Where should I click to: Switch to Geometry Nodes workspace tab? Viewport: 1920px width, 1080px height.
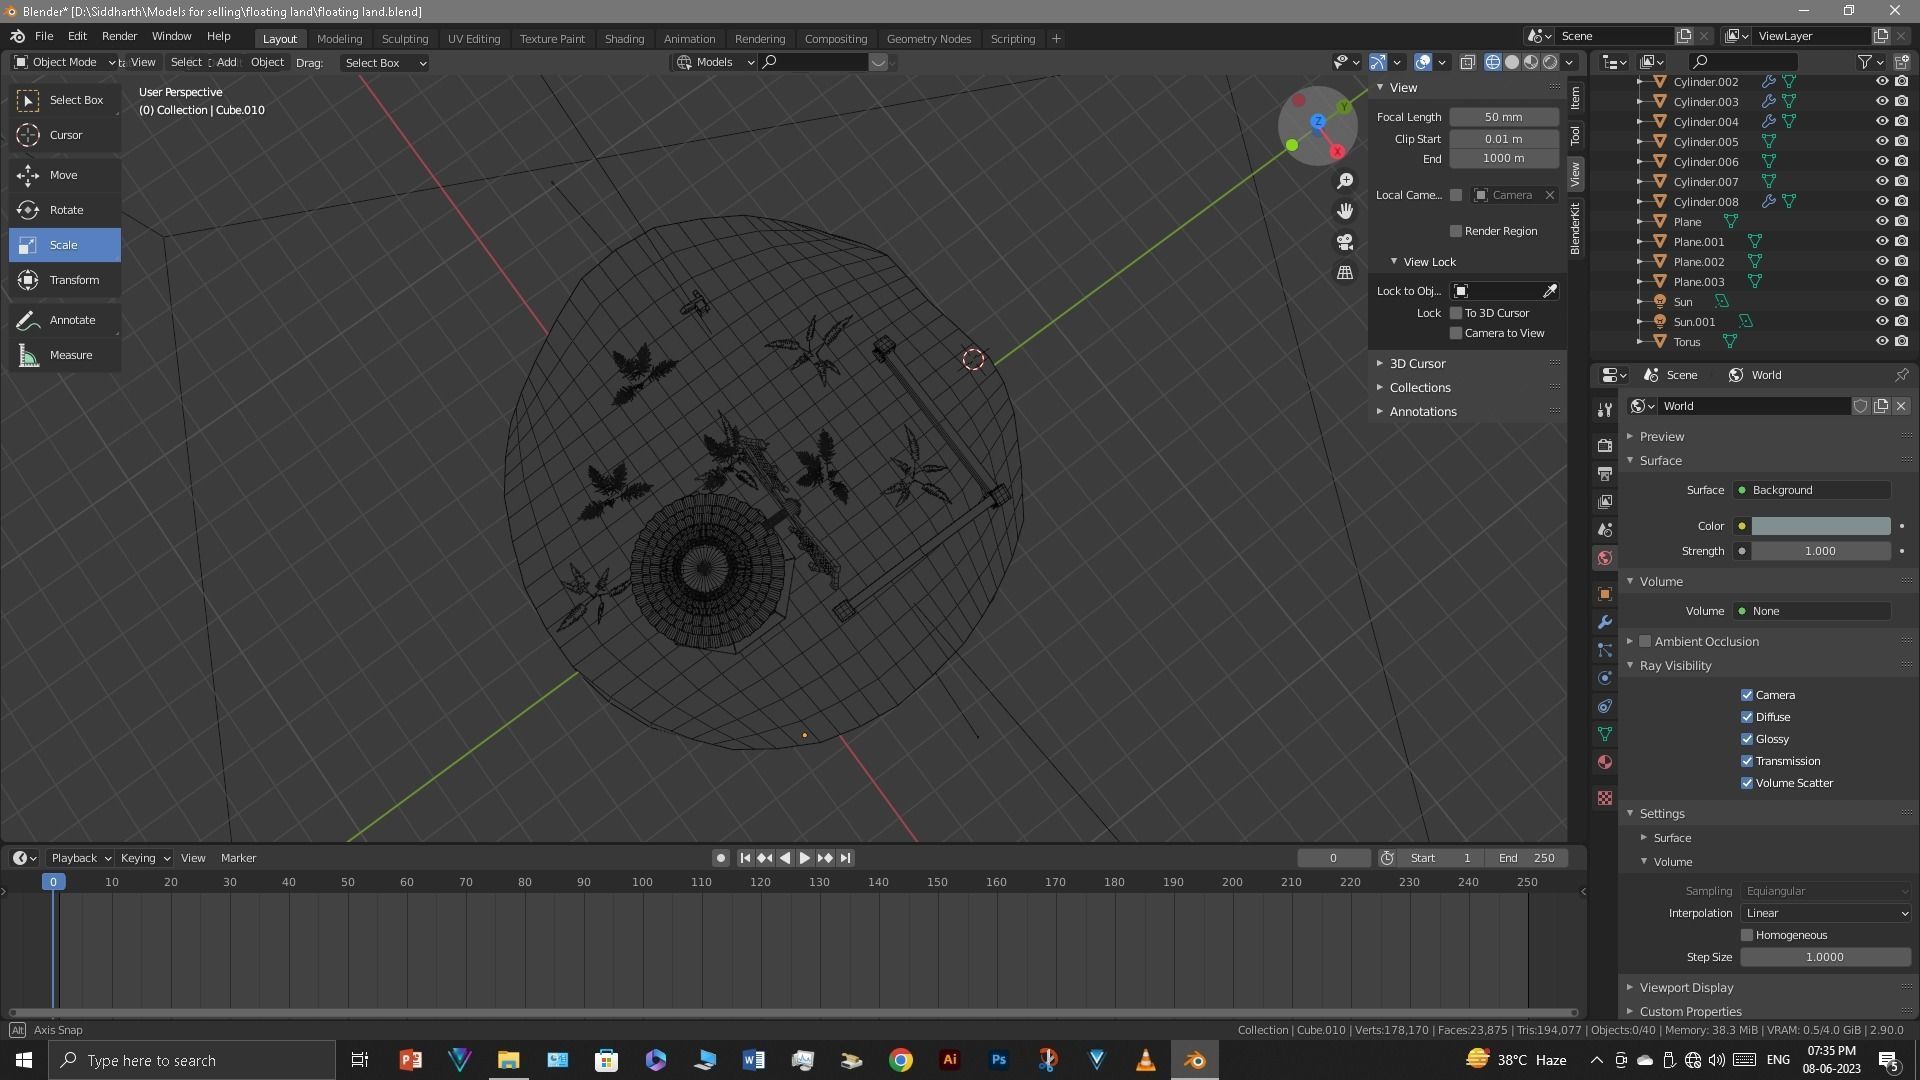[x=928, y=39]
